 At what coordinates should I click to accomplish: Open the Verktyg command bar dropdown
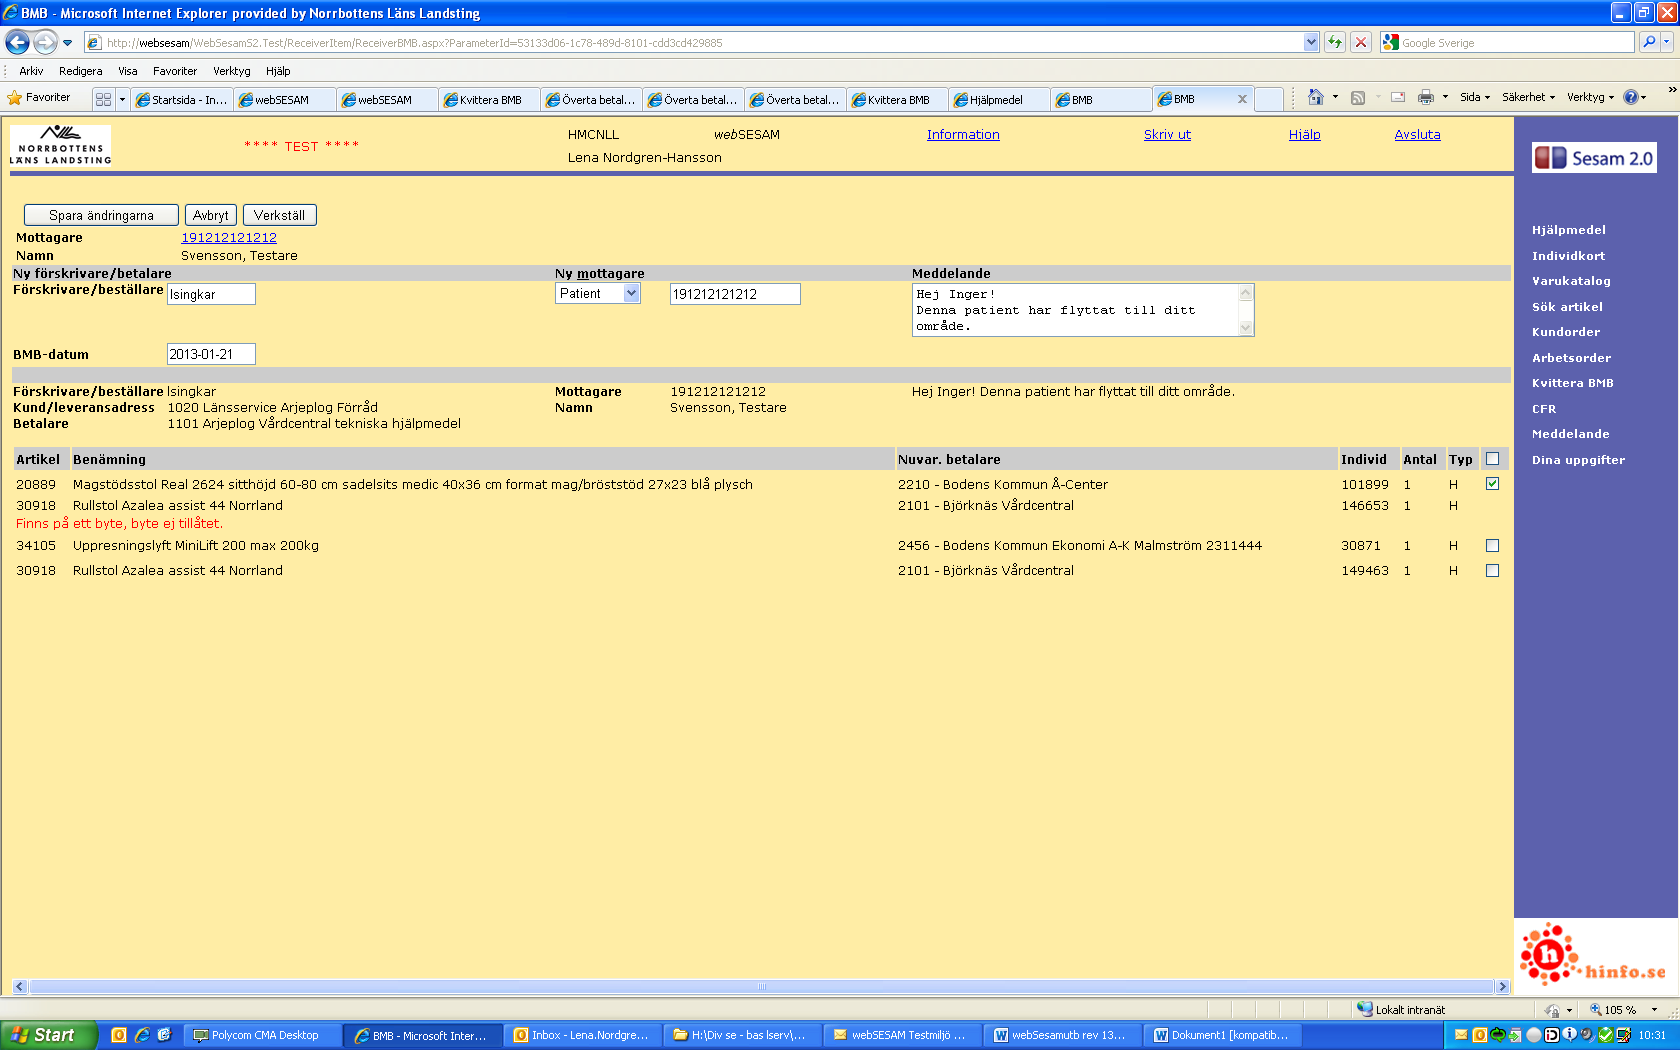coord(1590,97)
